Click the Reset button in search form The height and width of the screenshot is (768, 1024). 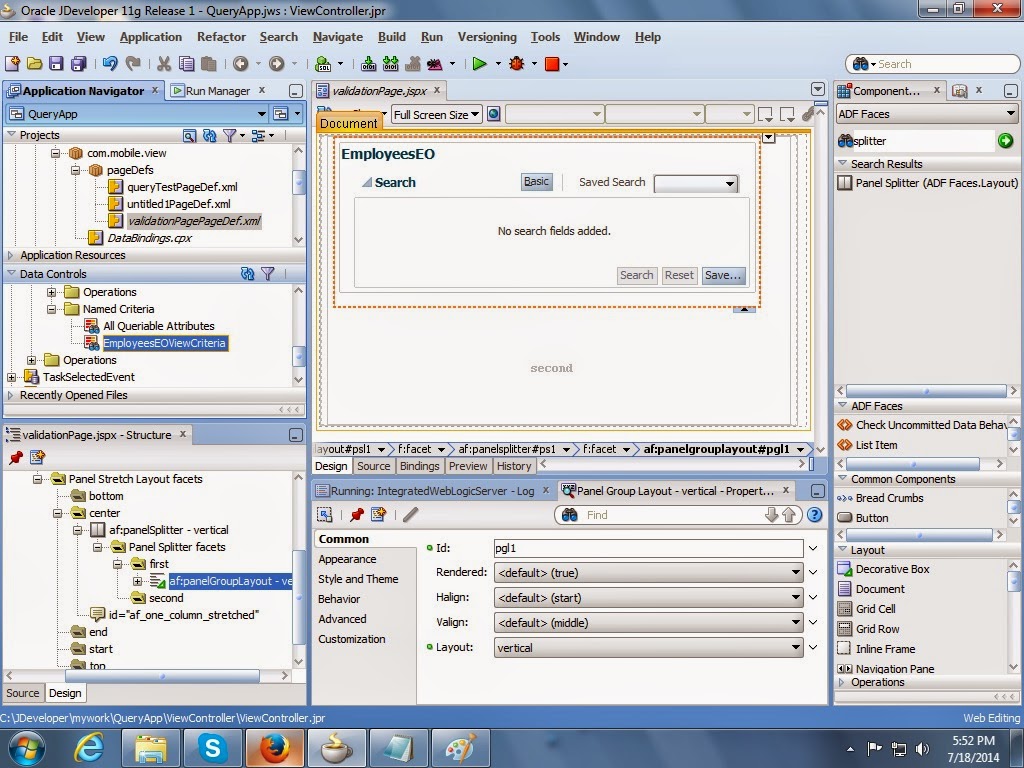coord(679,275)
